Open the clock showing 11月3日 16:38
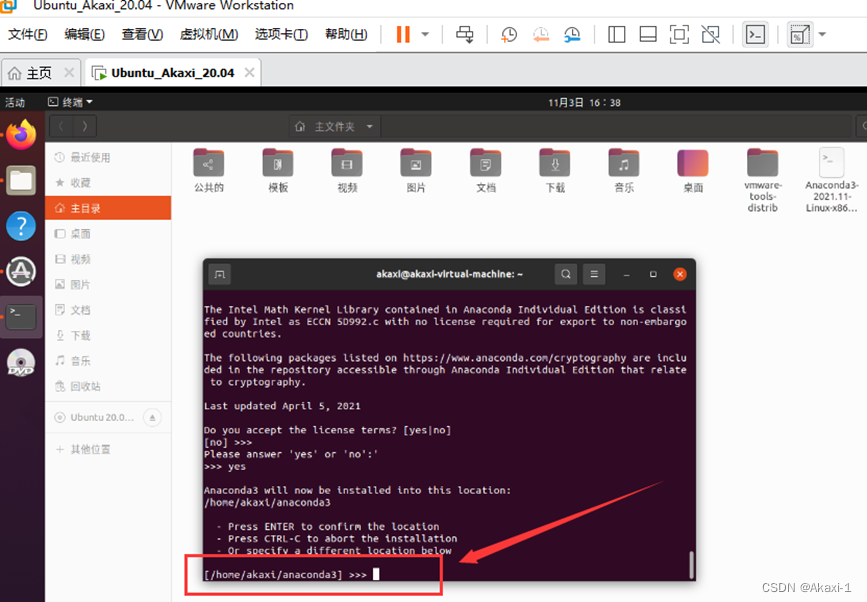 point(584,103)
